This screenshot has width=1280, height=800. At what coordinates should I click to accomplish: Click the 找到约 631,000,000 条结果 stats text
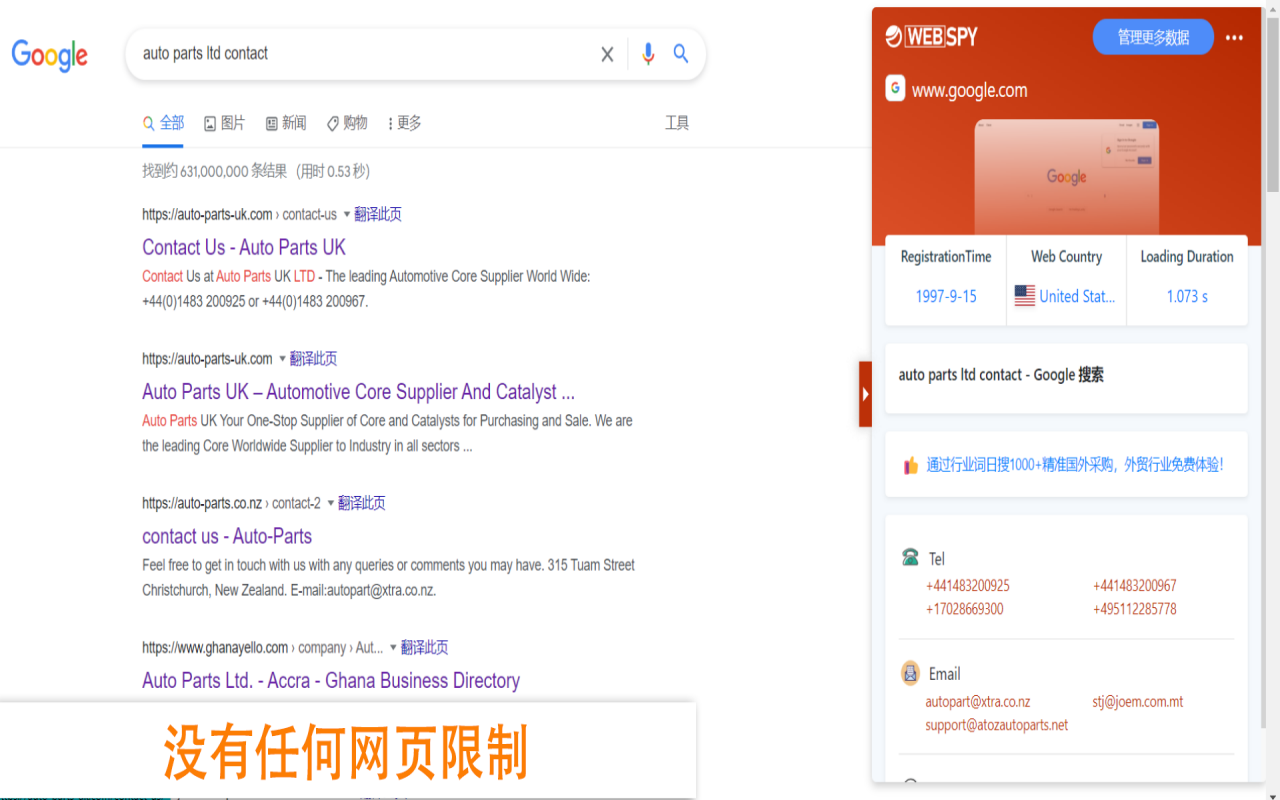pos(256,172)
